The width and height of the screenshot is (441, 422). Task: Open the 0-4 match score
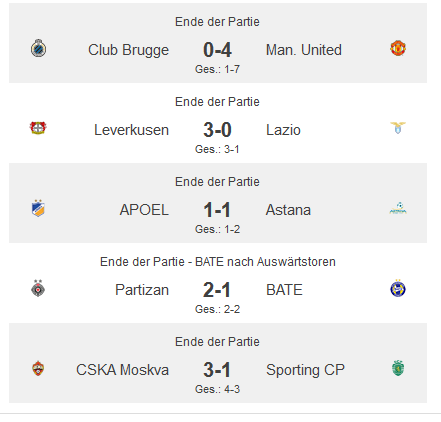pos(217,50)
